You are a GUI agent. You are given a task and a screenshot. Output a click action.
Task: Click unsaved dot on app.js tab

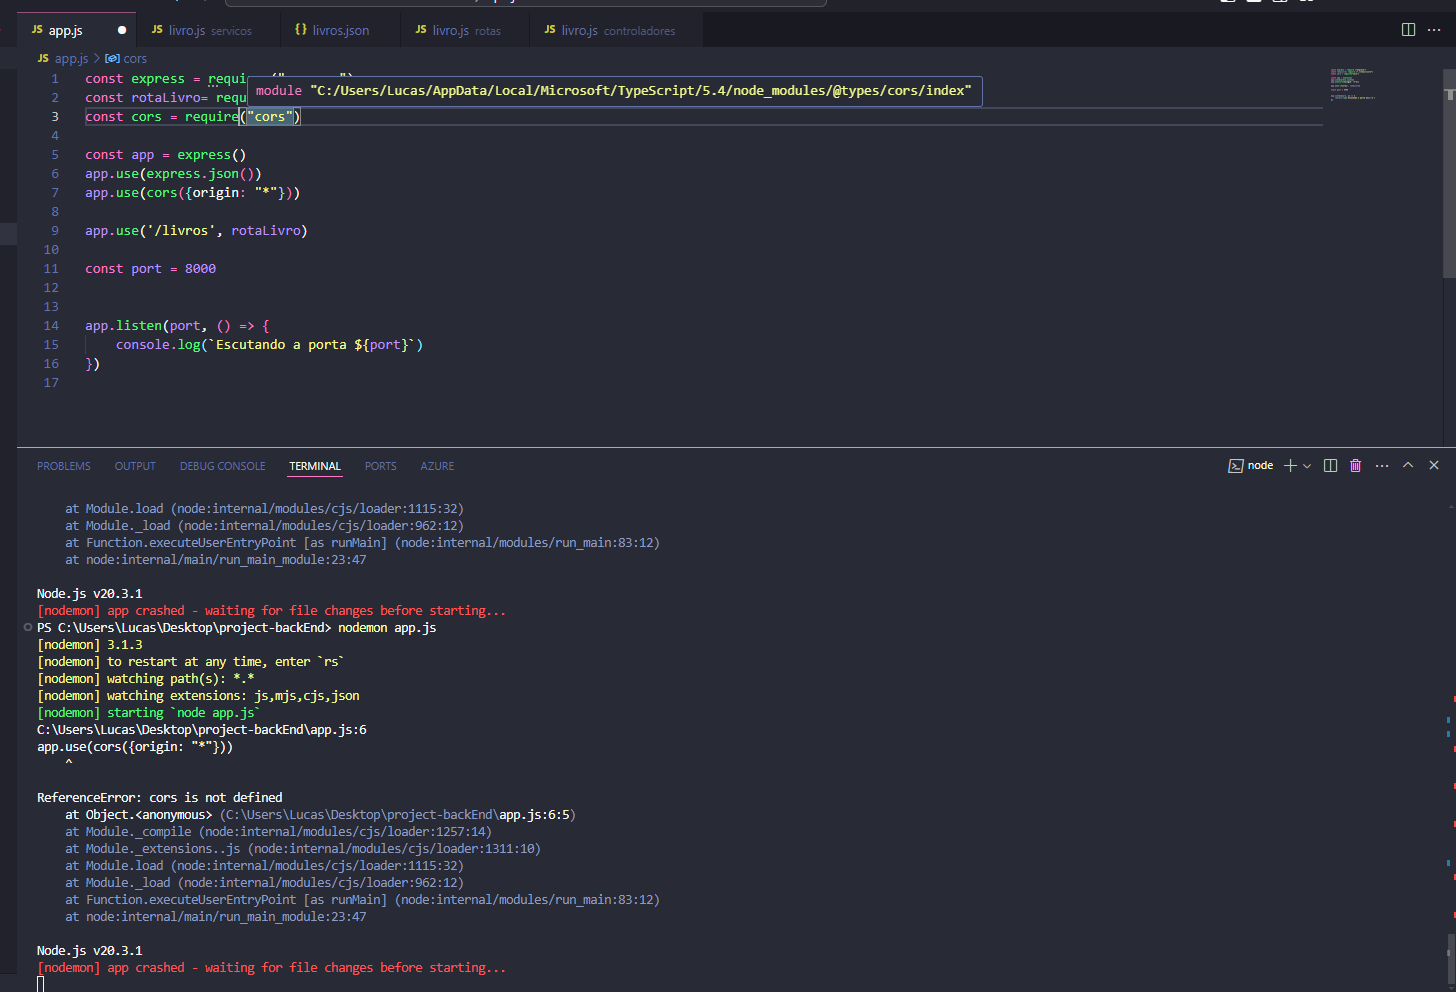(x=122, y=30)
